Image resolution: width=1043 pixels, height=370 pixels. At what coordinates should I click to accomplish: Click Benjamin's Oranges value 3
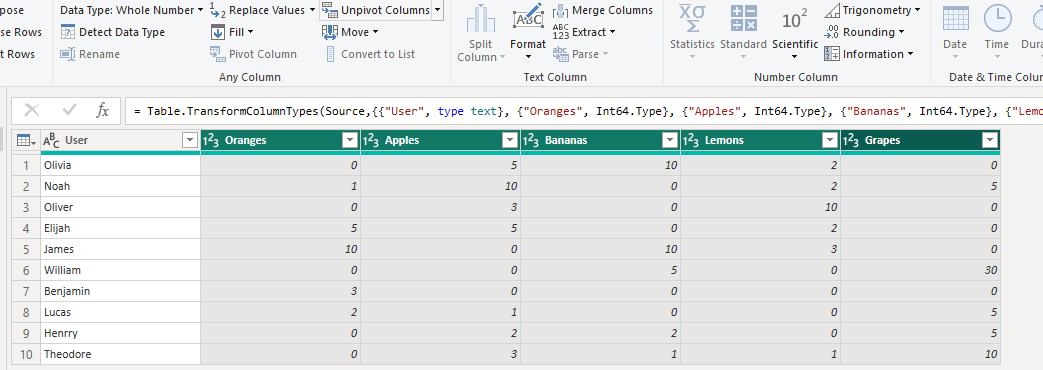coord(281,291)
